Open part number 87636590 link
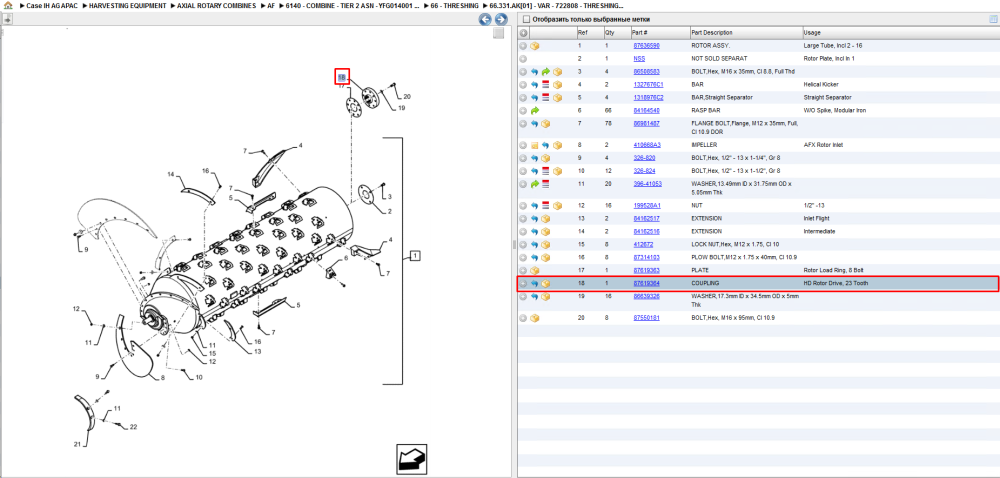 click(x=646, y=46)
